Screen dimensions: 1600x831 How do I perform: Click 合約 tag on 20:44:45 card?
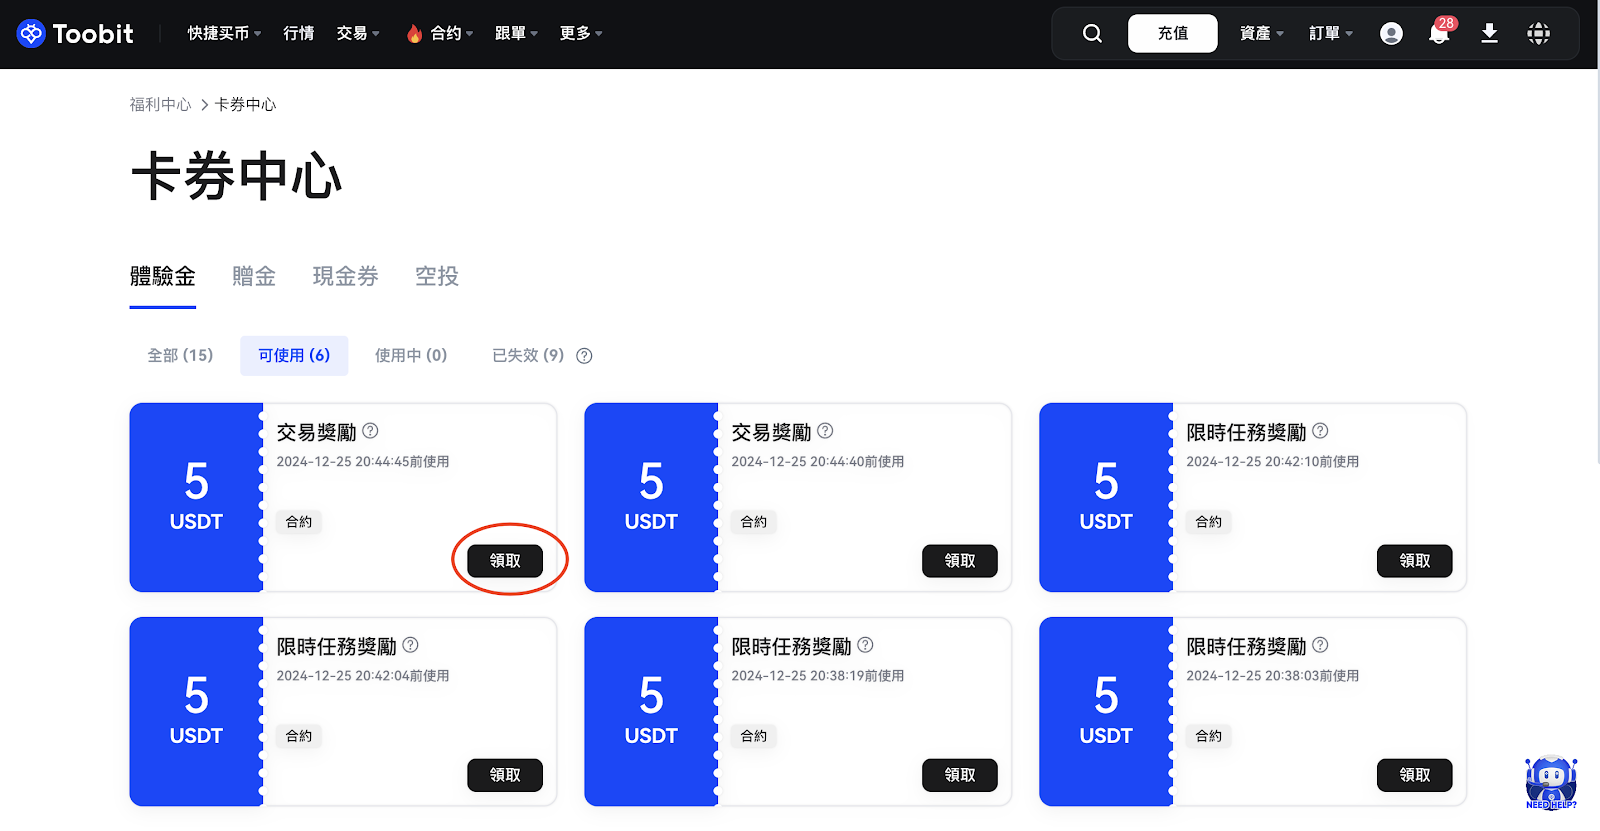click(x=299, y=522)
